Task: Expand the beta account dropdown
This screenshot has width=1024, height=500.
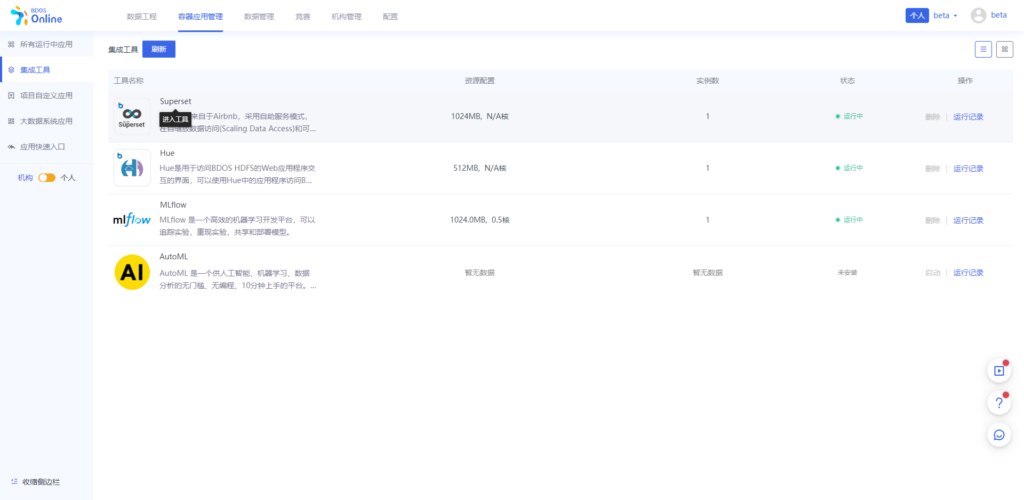Action: click(945, 16)
